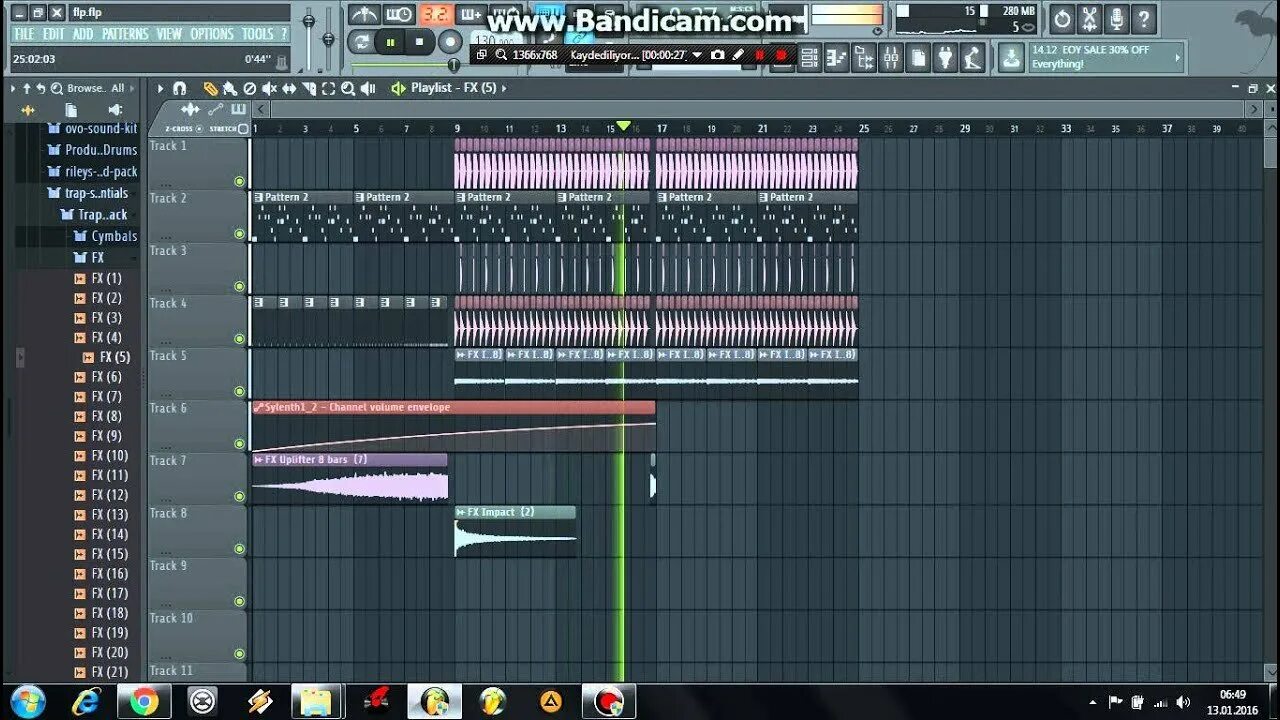Select the Draw pencil tool in playlist
This screenshot has height=720, width=1280.
(x=211, y=88)
